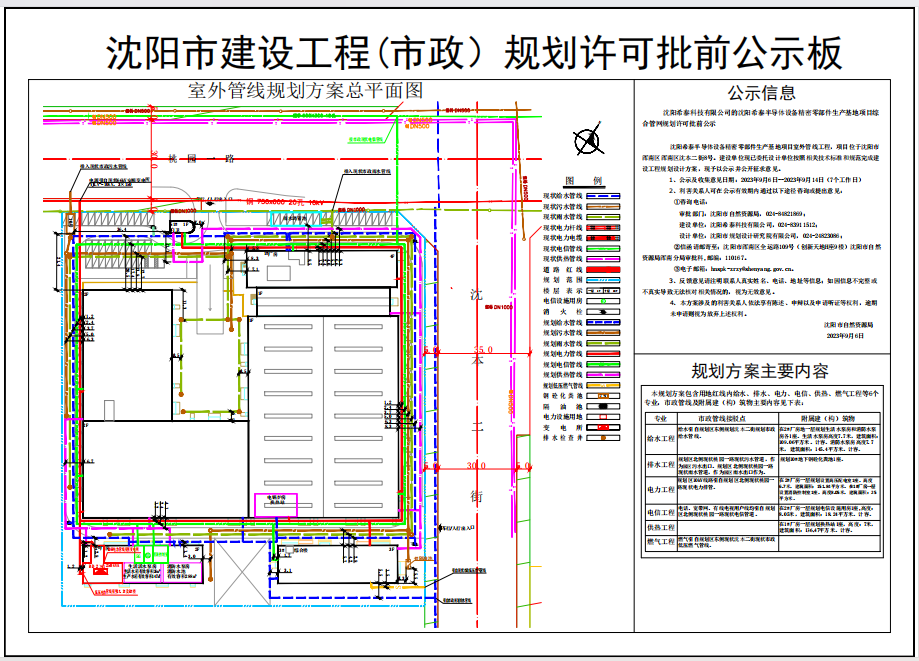The height and width of the screenshot is (661, 919).
Task: Click the 隔油池 legend label
Action: click(x=563, y=406)
